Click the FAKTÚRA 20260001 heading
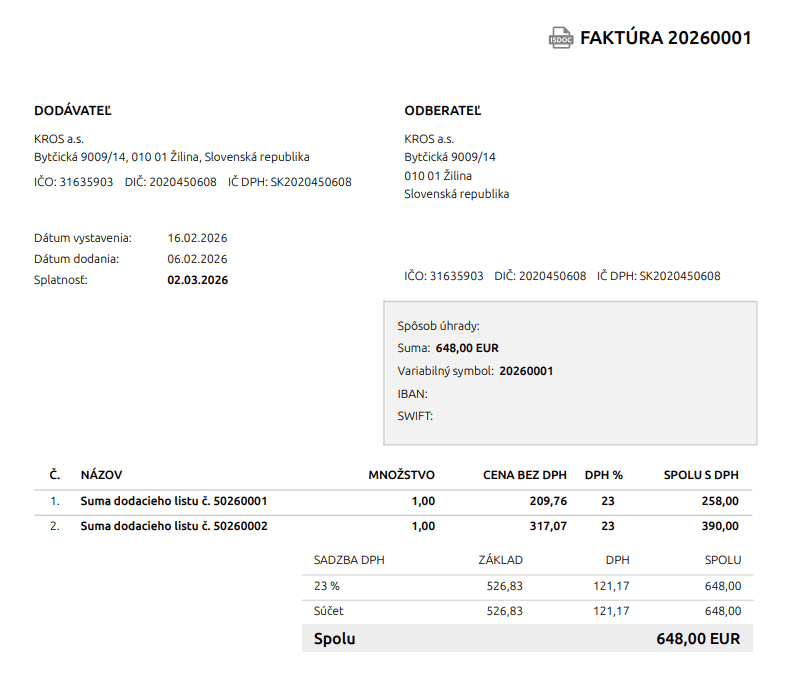This screenshot has height=692, width=786. click(x=665, y=39)
